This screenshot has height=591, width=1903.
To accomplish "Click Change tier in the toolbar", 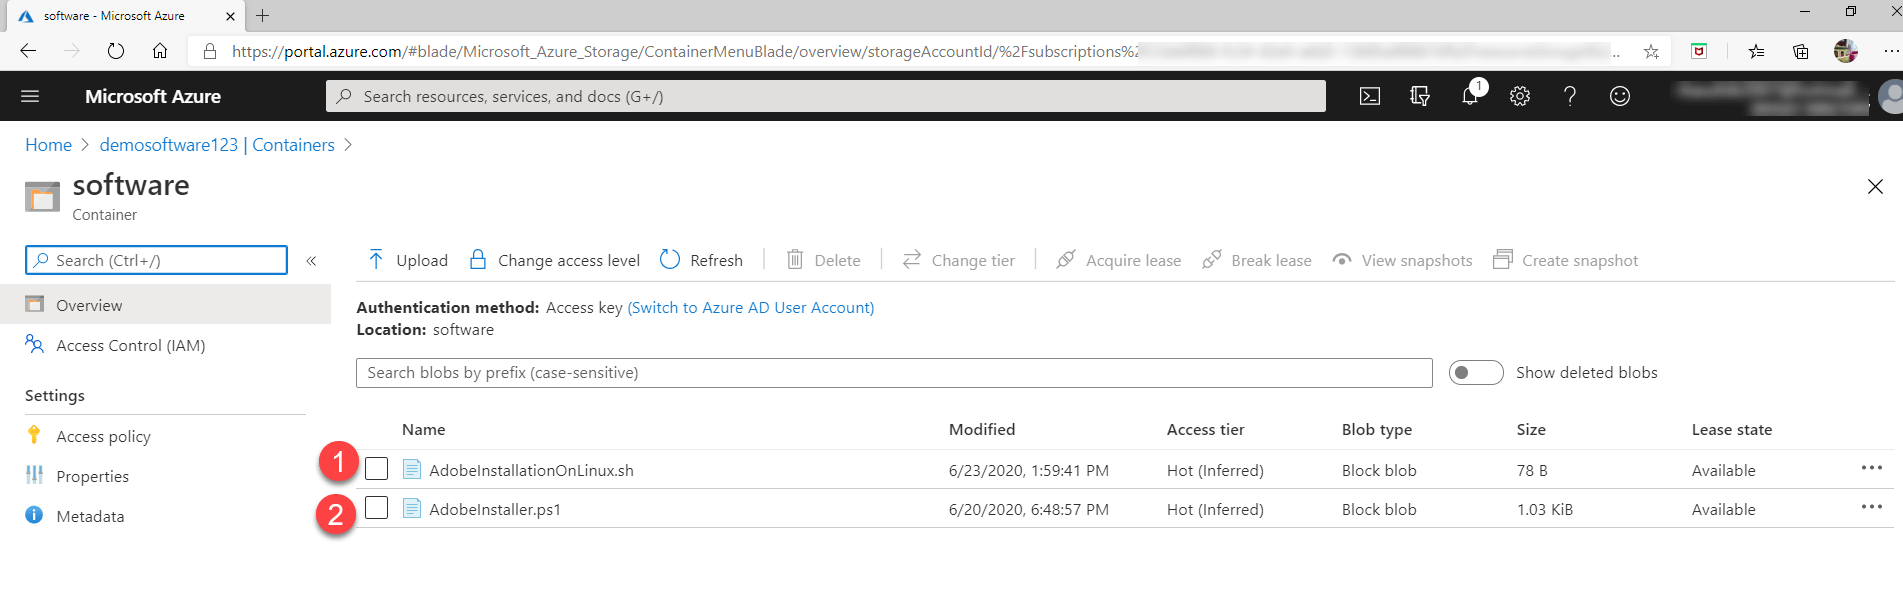I will pos(959,260).
